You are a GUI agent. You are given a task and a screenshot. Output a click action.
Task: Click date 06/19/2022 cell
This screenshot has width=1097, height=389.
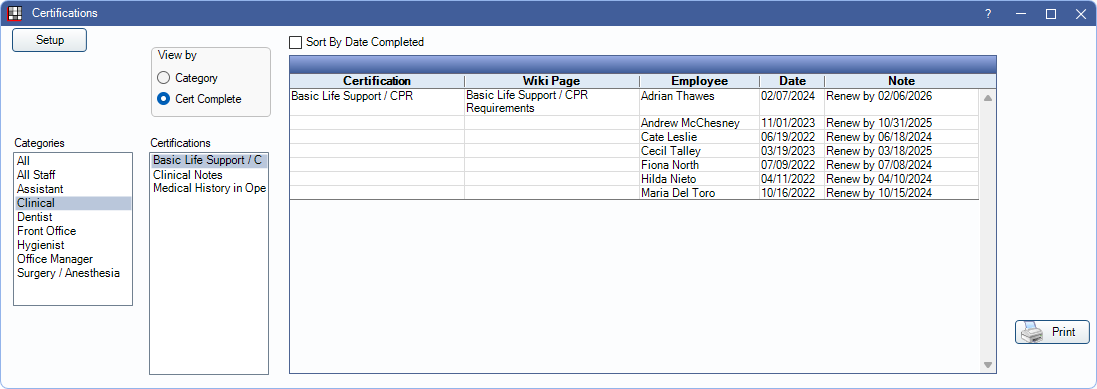point(792,137)
